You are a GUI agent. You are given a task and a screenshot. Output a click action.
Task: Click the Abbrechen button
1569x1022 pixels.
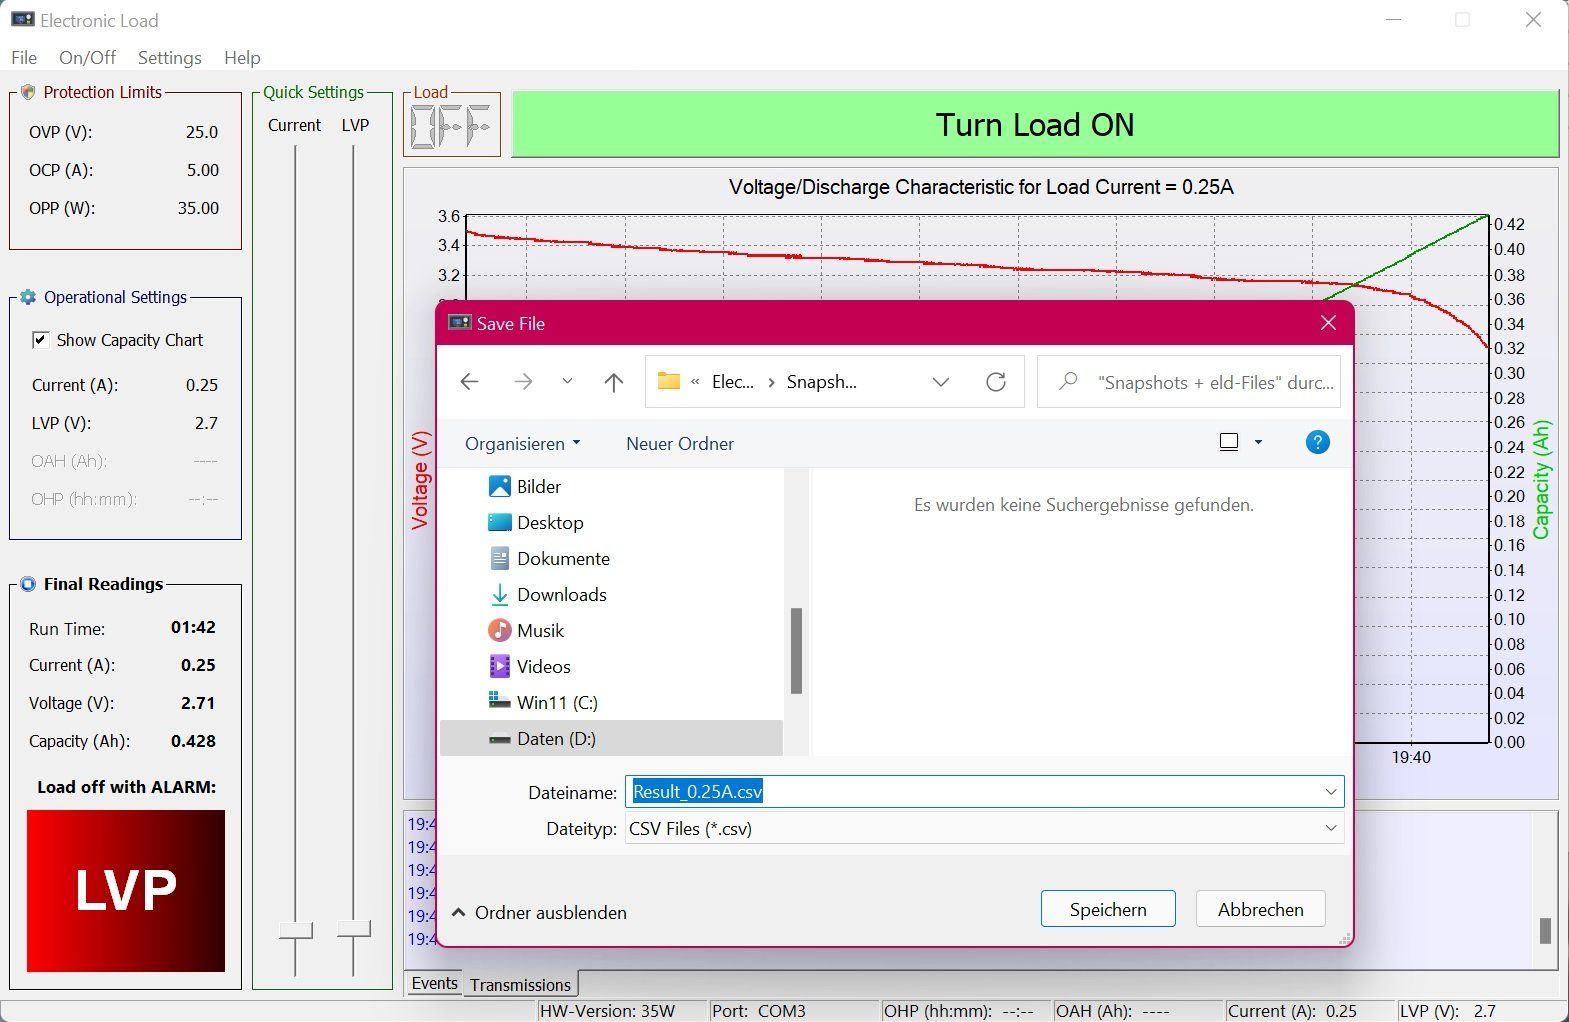[1260, 910]
